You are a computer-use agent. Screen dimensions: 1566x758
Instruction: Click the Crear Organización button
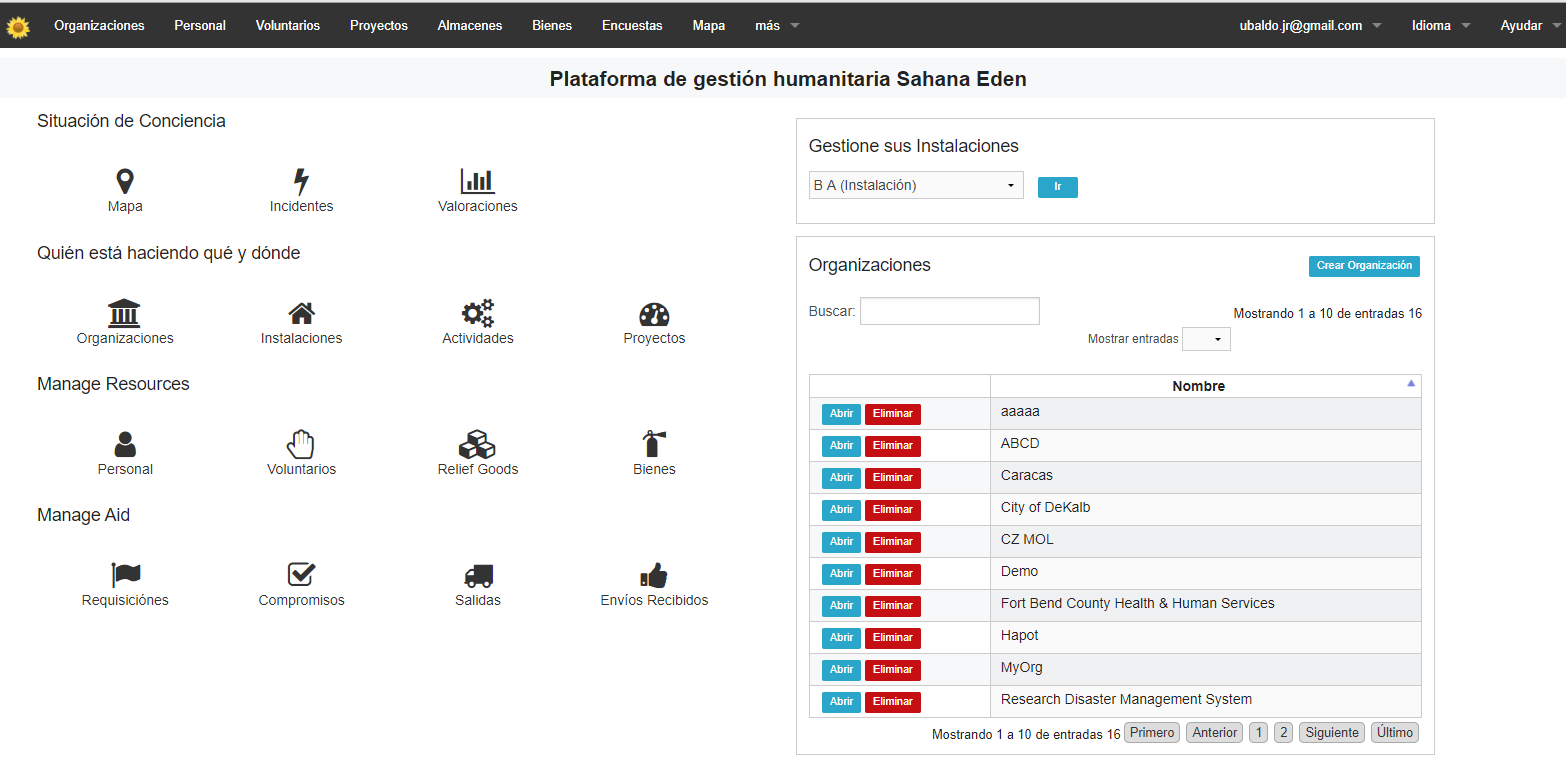[1364, 266]
